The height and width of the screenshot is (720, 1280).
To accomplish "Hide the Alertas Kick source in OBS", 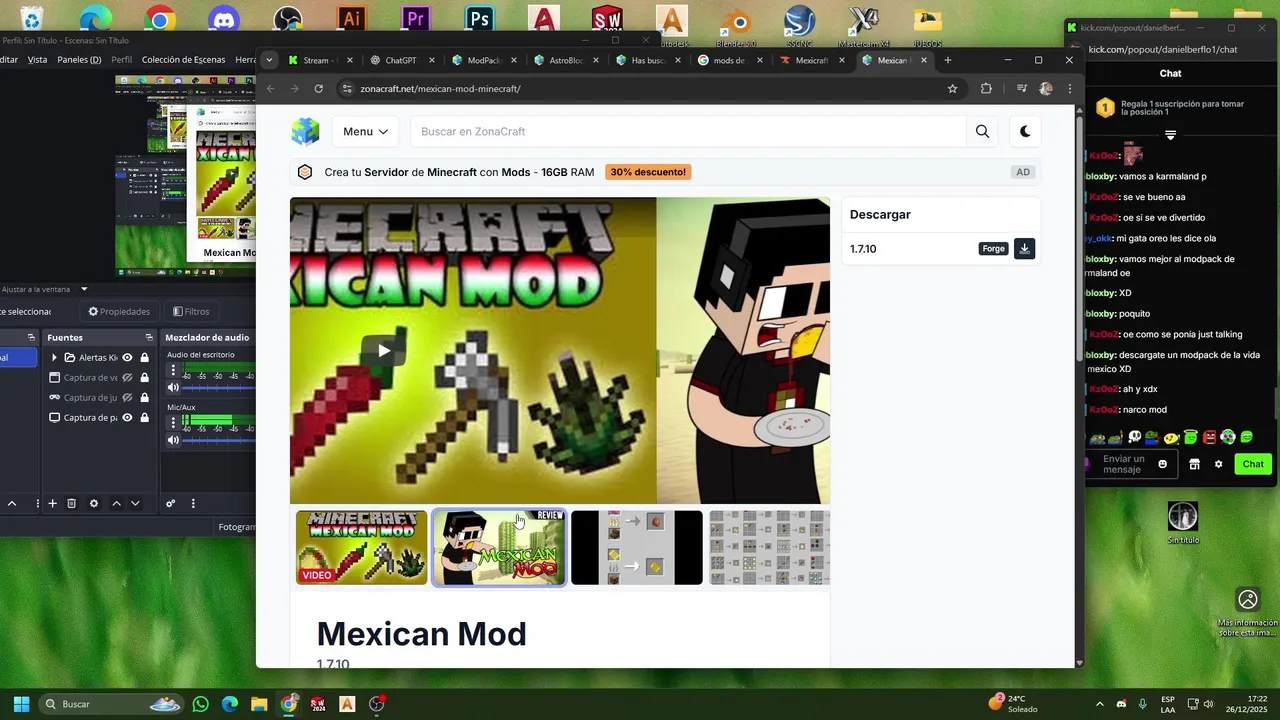I will click(127, 357).
